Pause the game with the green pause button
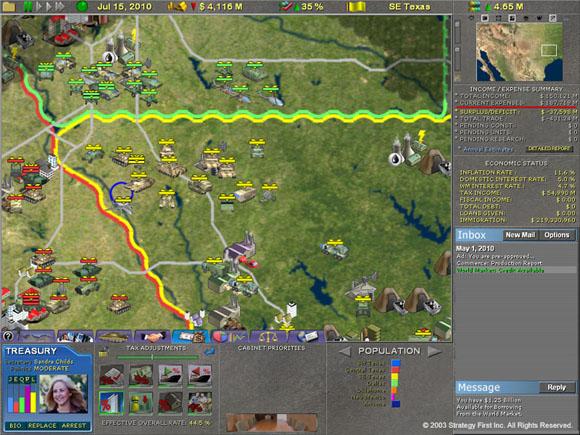 (x=27, y=6)
